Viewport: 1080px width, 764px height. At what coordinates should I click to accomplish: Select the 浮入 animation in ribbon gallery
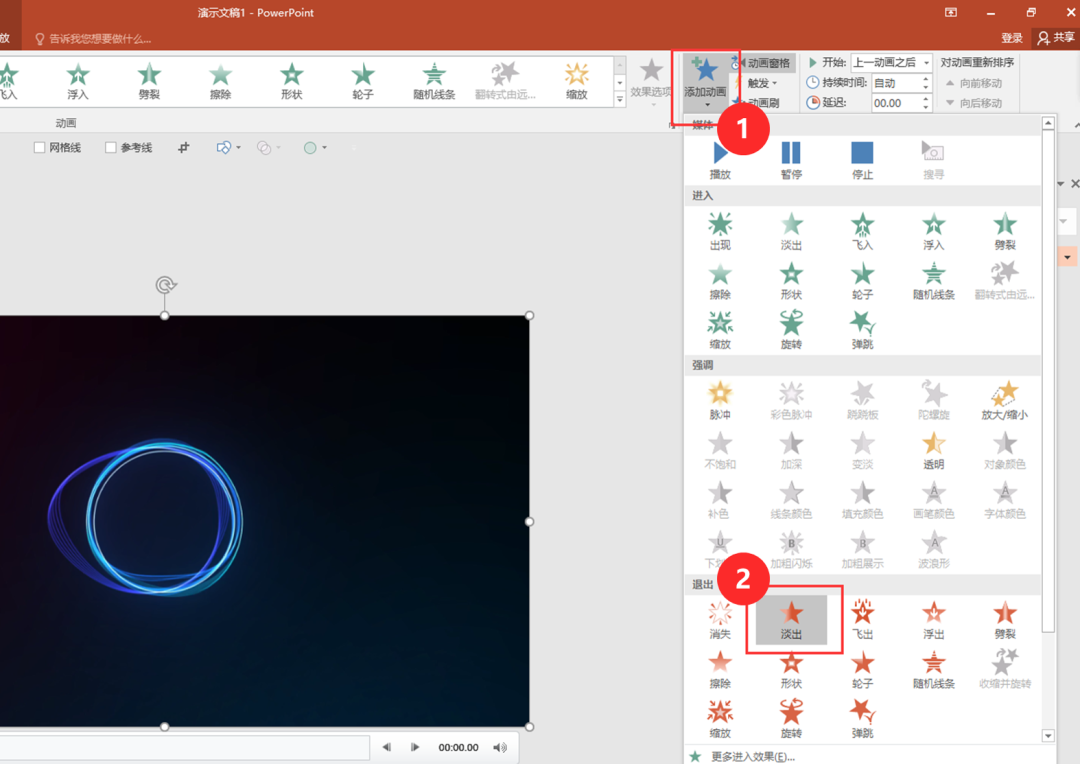pyautogui.click(x=78, y=81)
